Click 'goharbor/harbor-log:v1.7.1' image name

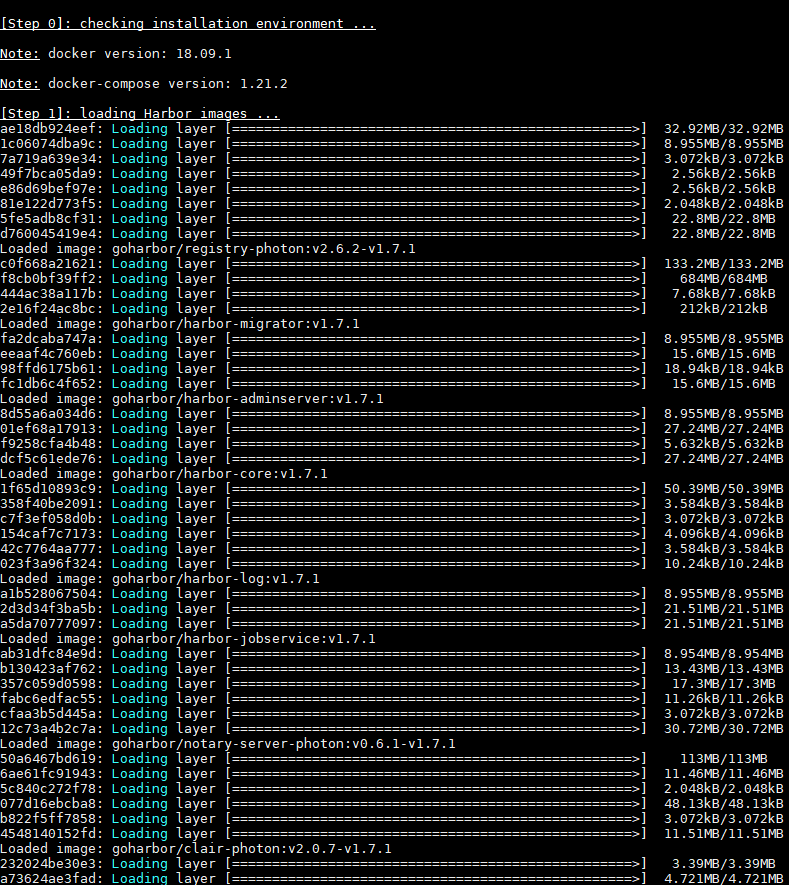click(x=216, y=579)
